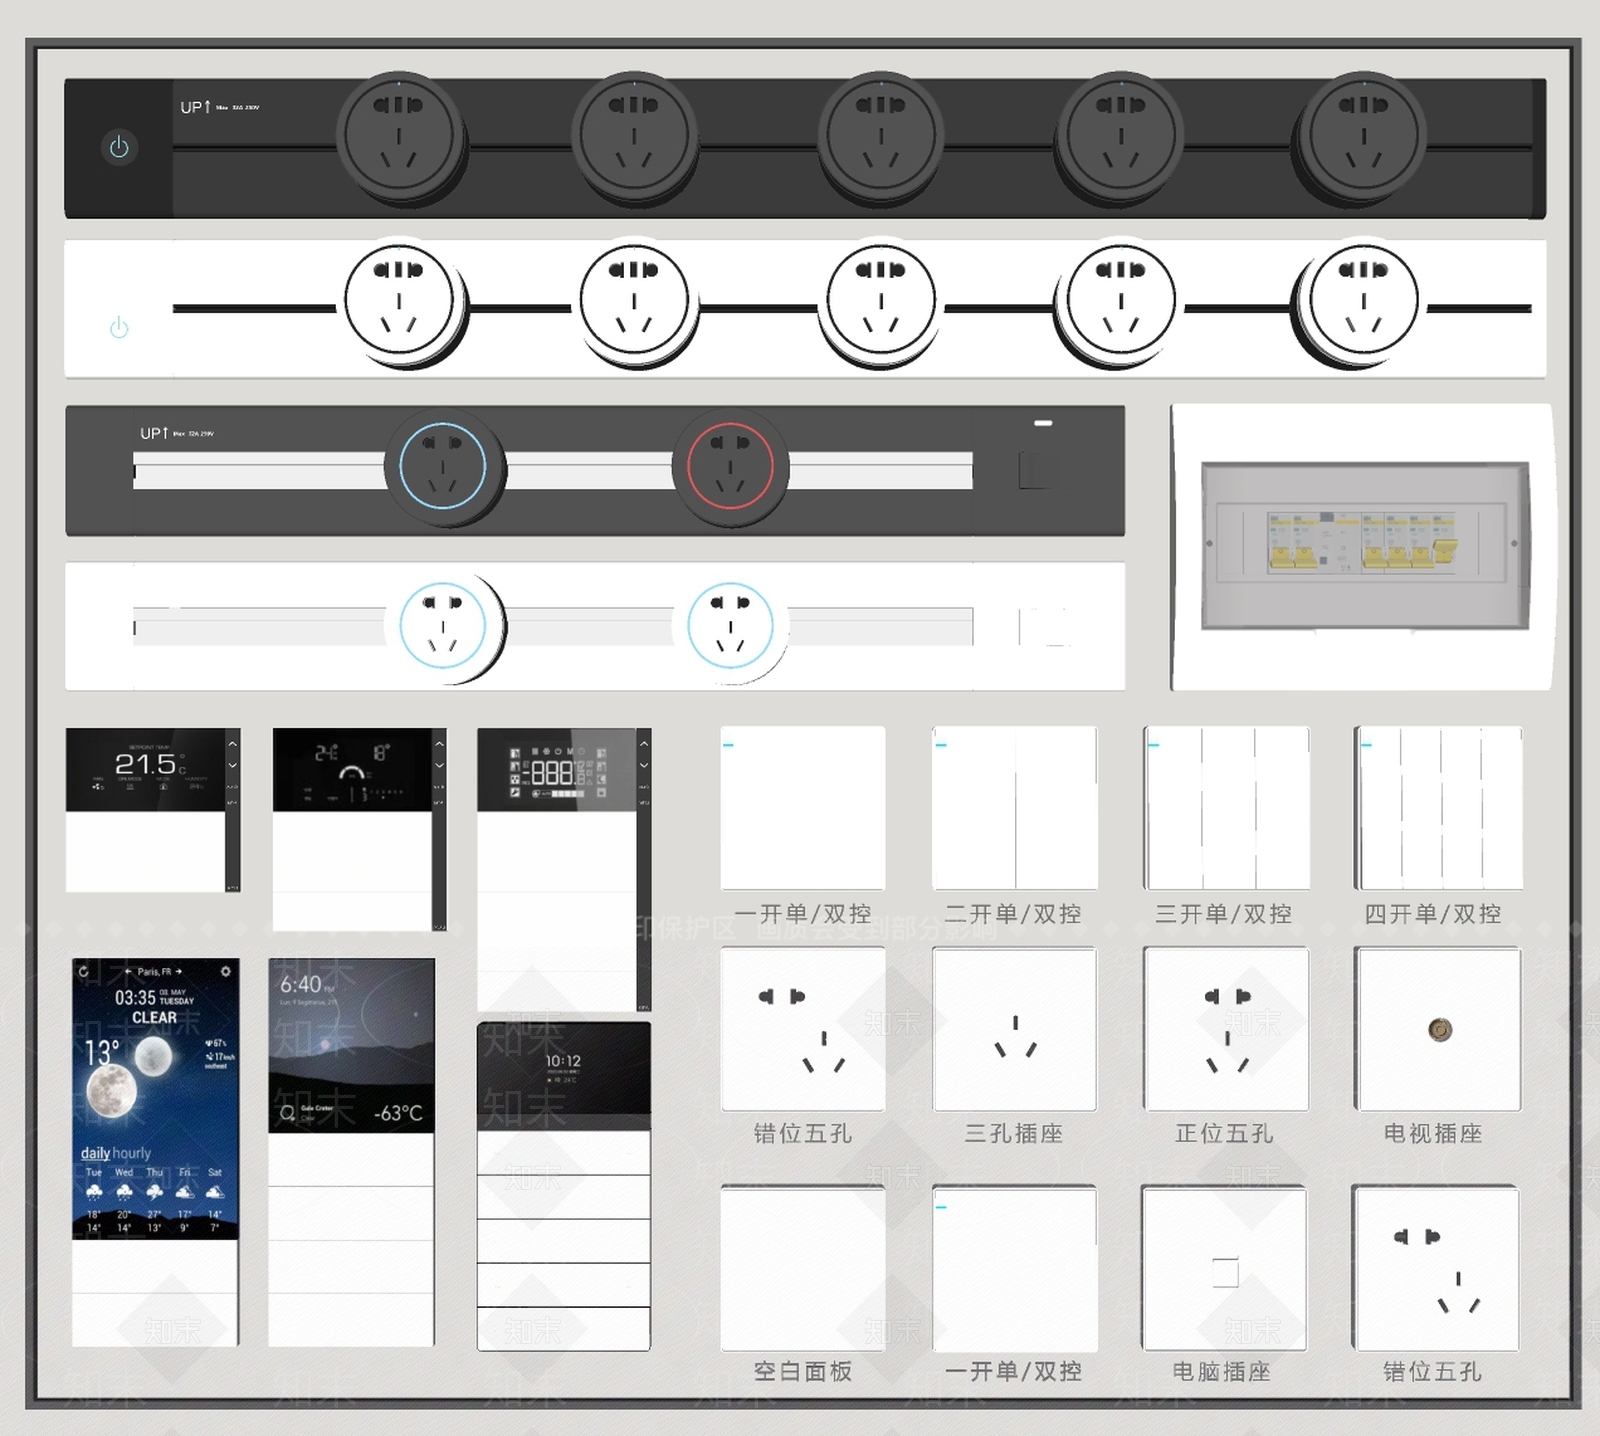Tap the search icon beside Gale Crater
Viewport: 1600px width, 1436px height.
287,1112
